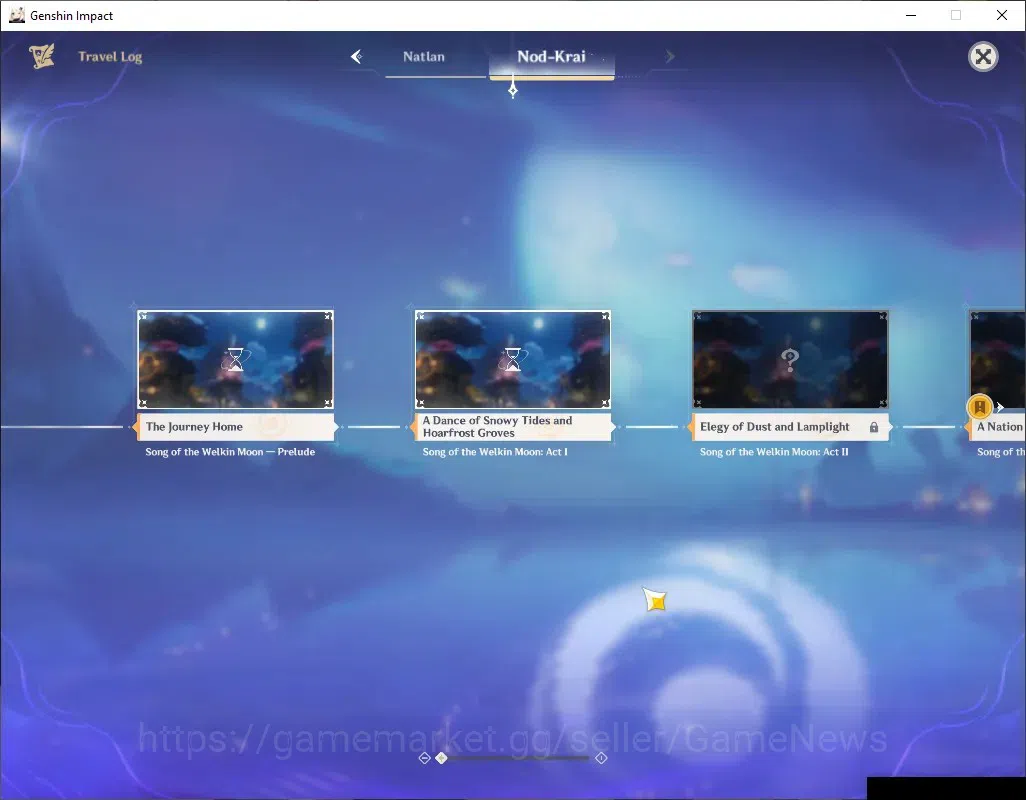Screen dimensions: 1026x800
Task: Close the Travel Log with X button
Action: [x=983, y=57]
